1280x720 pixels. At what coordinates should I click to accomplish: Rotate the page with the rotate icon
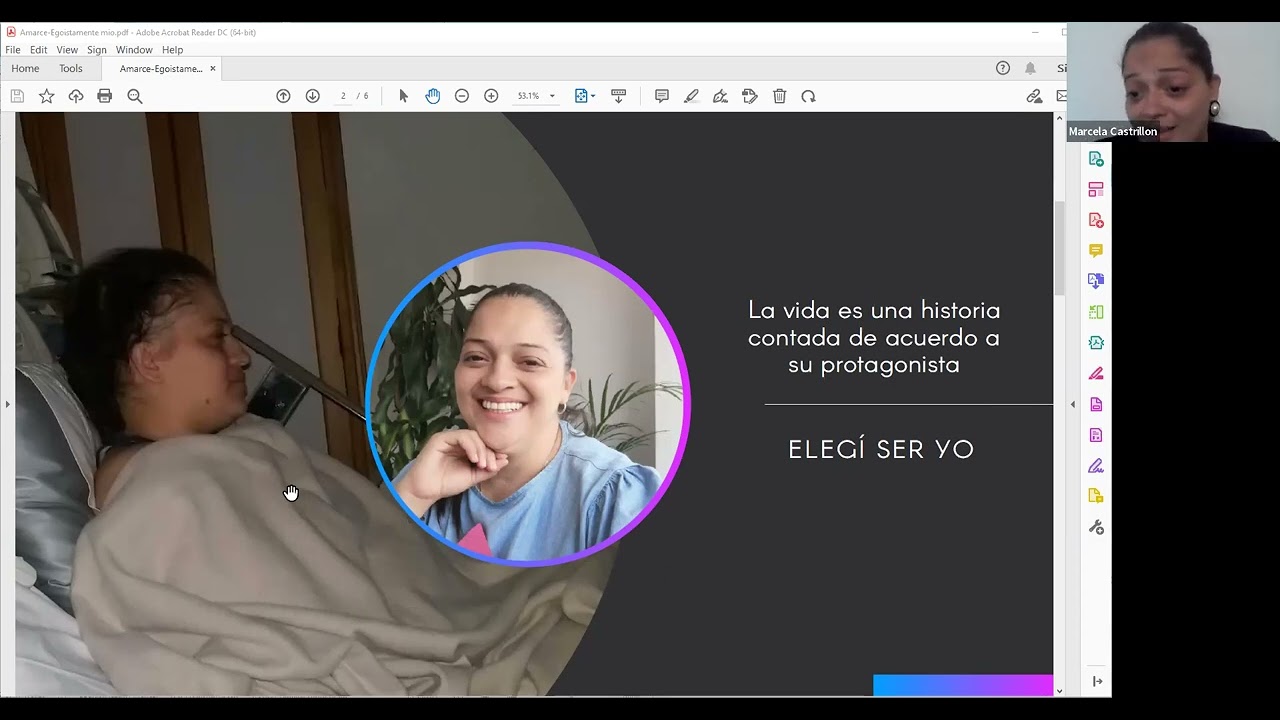pos(808,96)
